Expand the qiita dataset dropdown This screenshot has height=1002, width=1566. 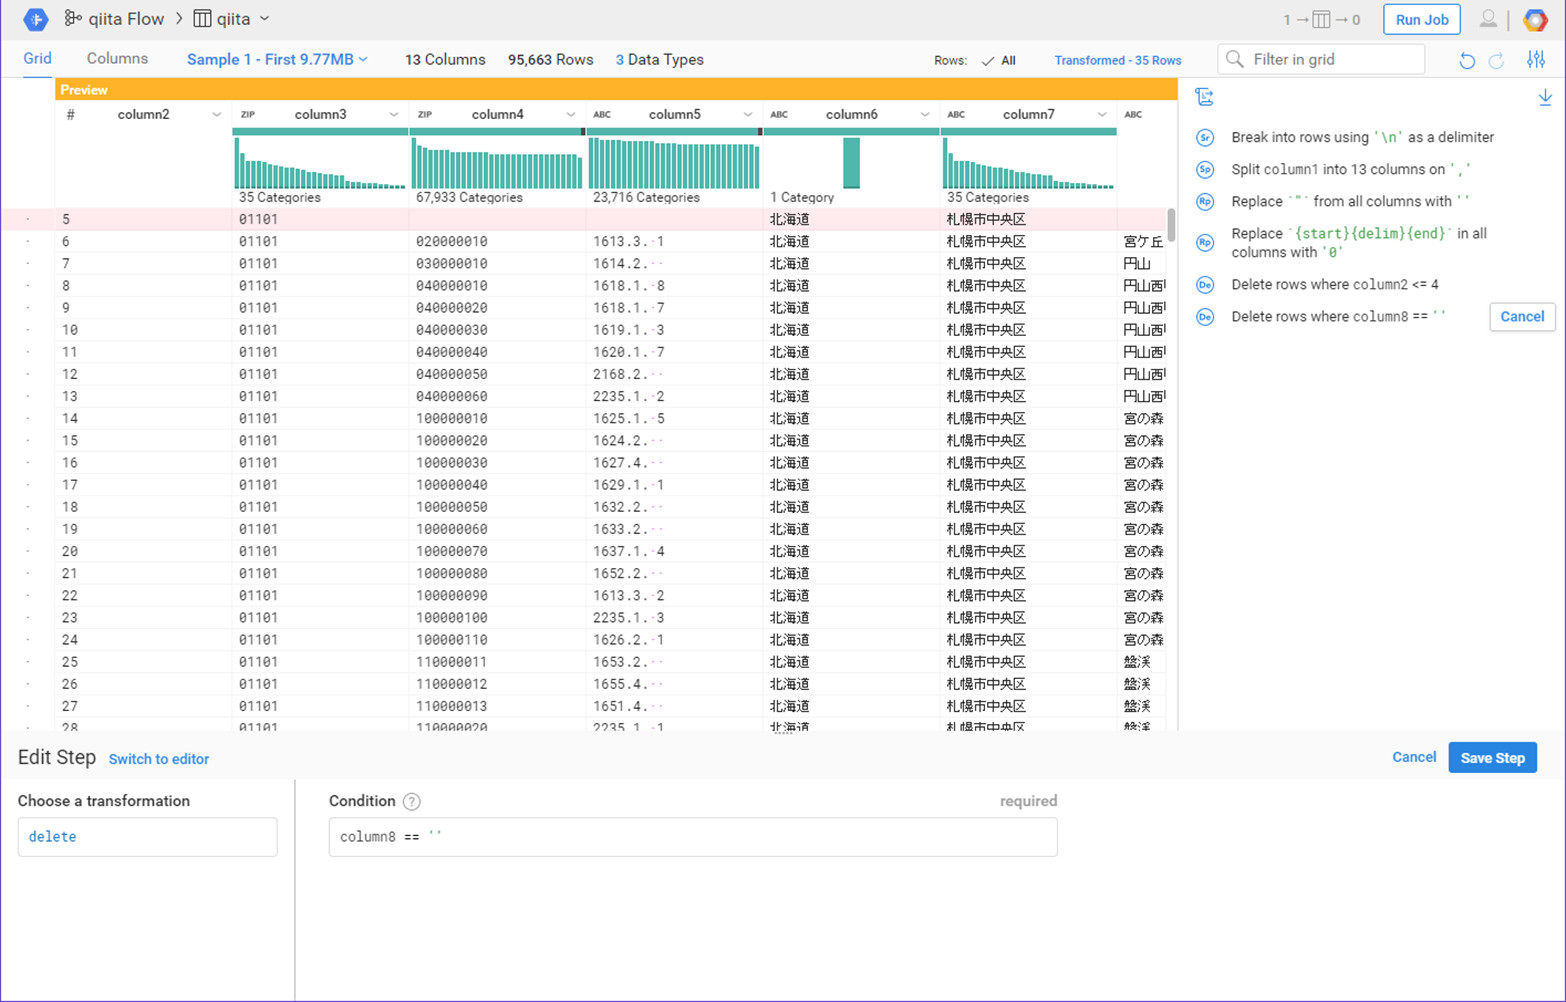click(264, 19)
